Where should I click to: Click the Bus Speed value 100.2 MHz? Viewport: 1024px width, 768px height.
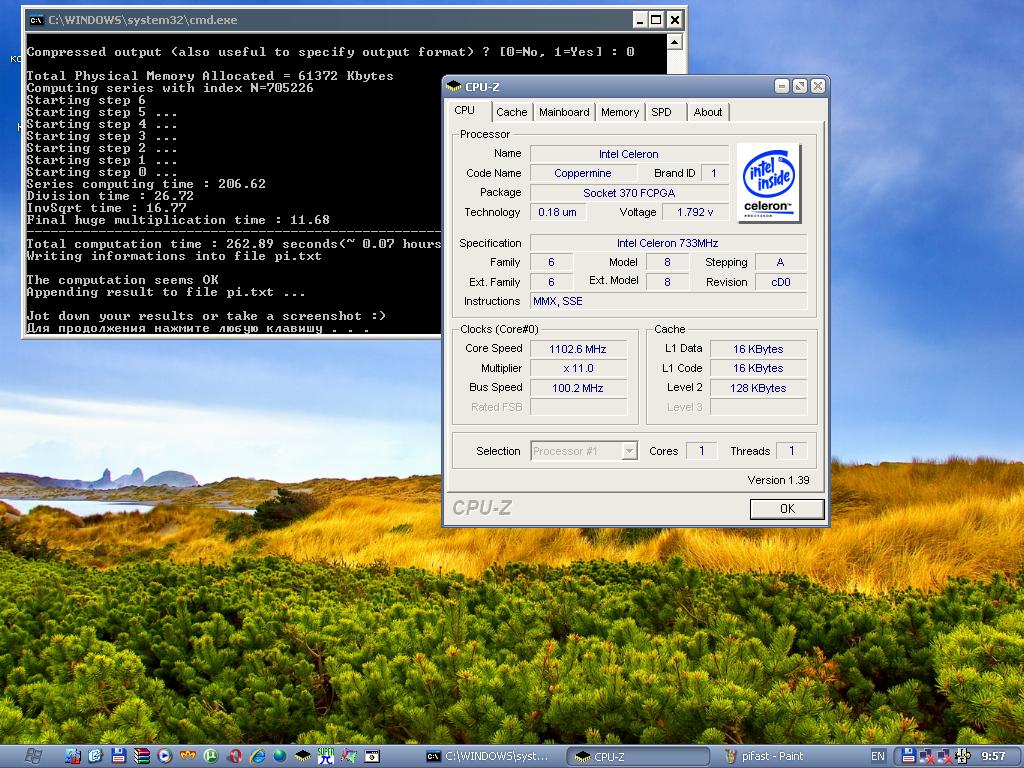578,388
